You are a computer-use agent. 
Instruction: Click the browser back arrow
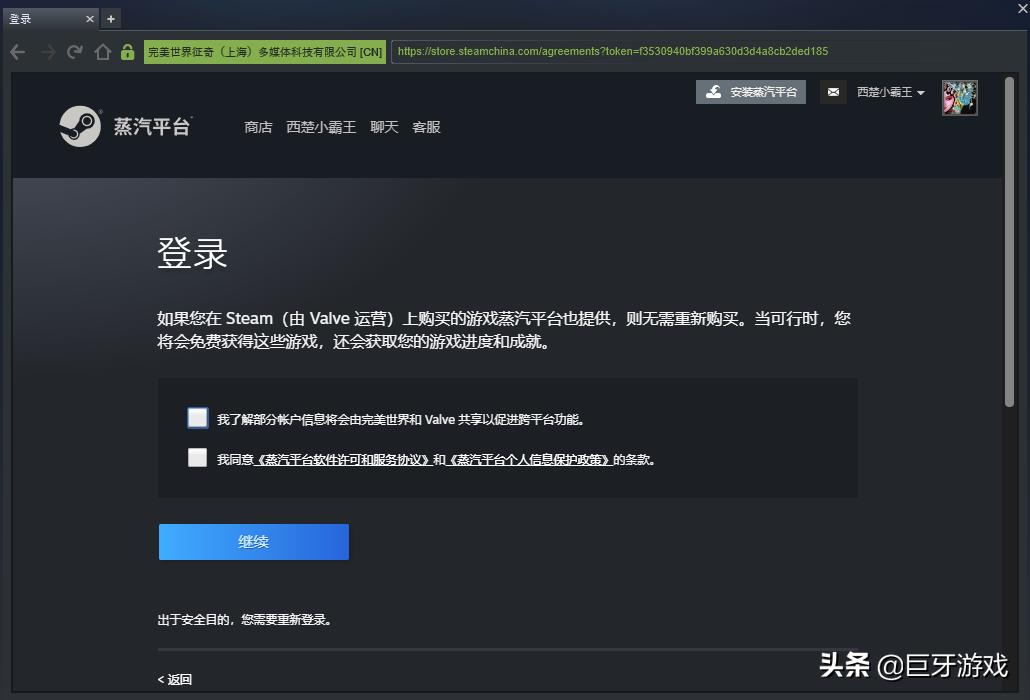[x=17, y=51]
